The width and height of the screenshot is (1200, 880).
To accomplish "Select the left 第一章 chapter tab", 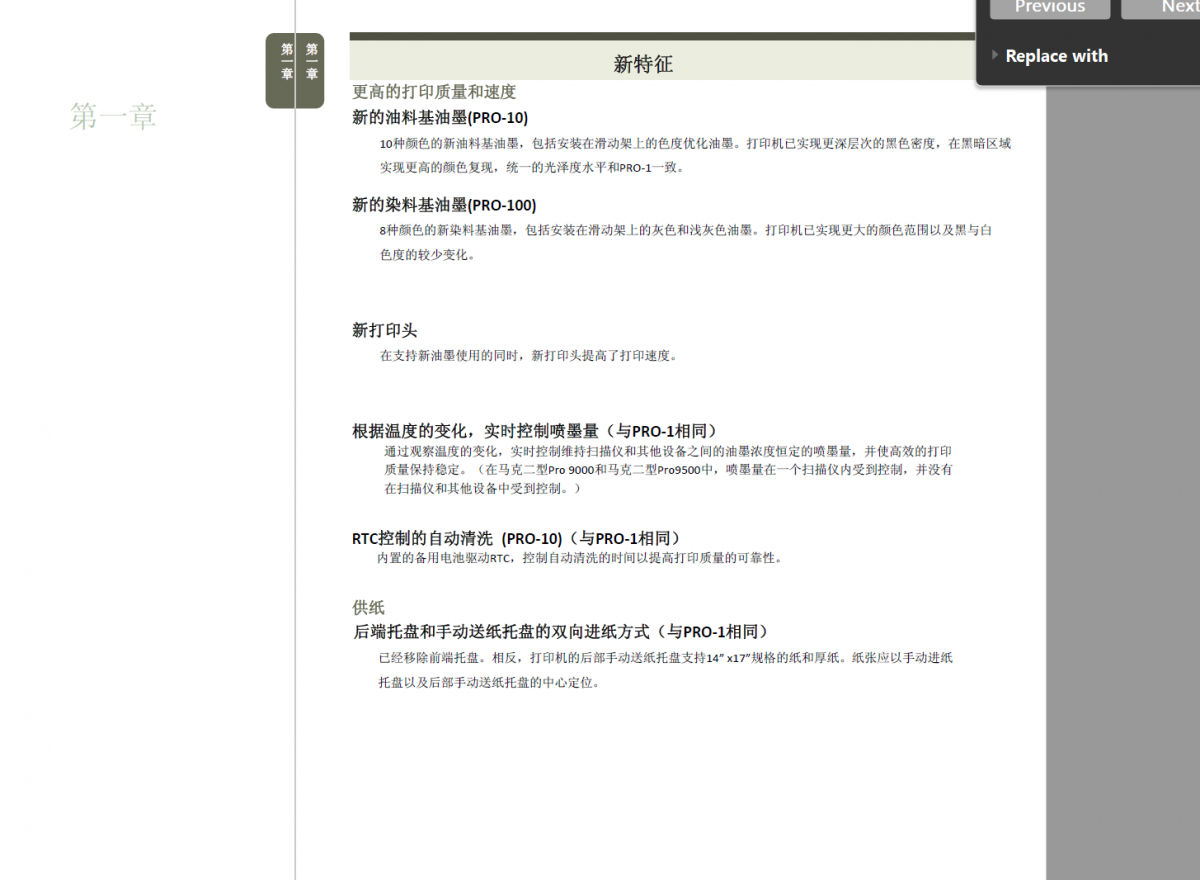I will pyautogui.click(x=287, y=62).
